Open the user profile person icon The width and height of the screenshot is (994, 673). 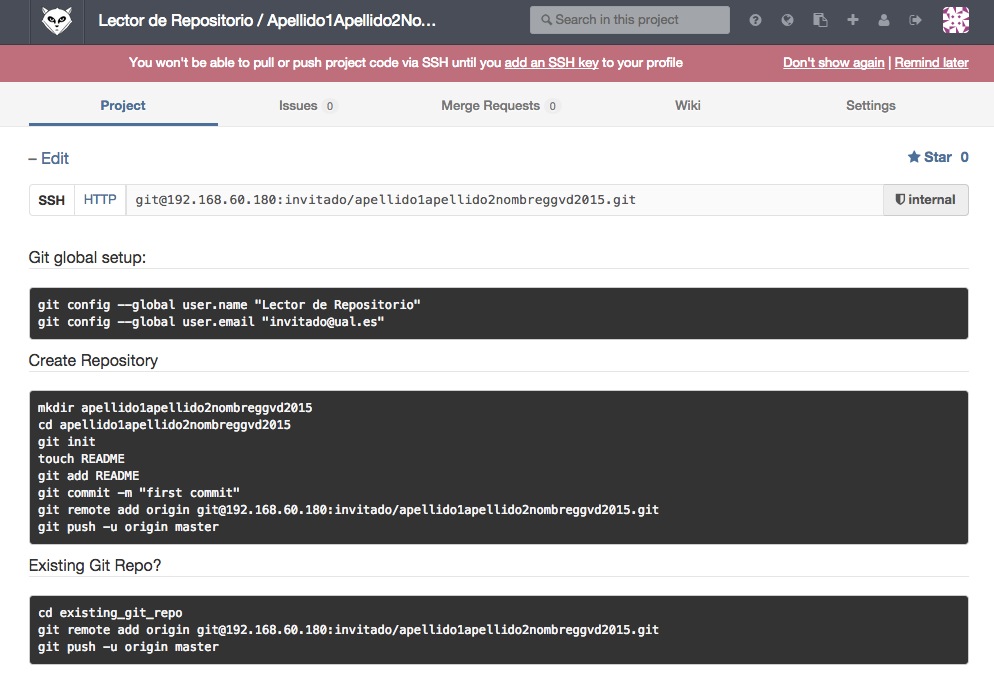pyautogui.click(x=883, y=20)
